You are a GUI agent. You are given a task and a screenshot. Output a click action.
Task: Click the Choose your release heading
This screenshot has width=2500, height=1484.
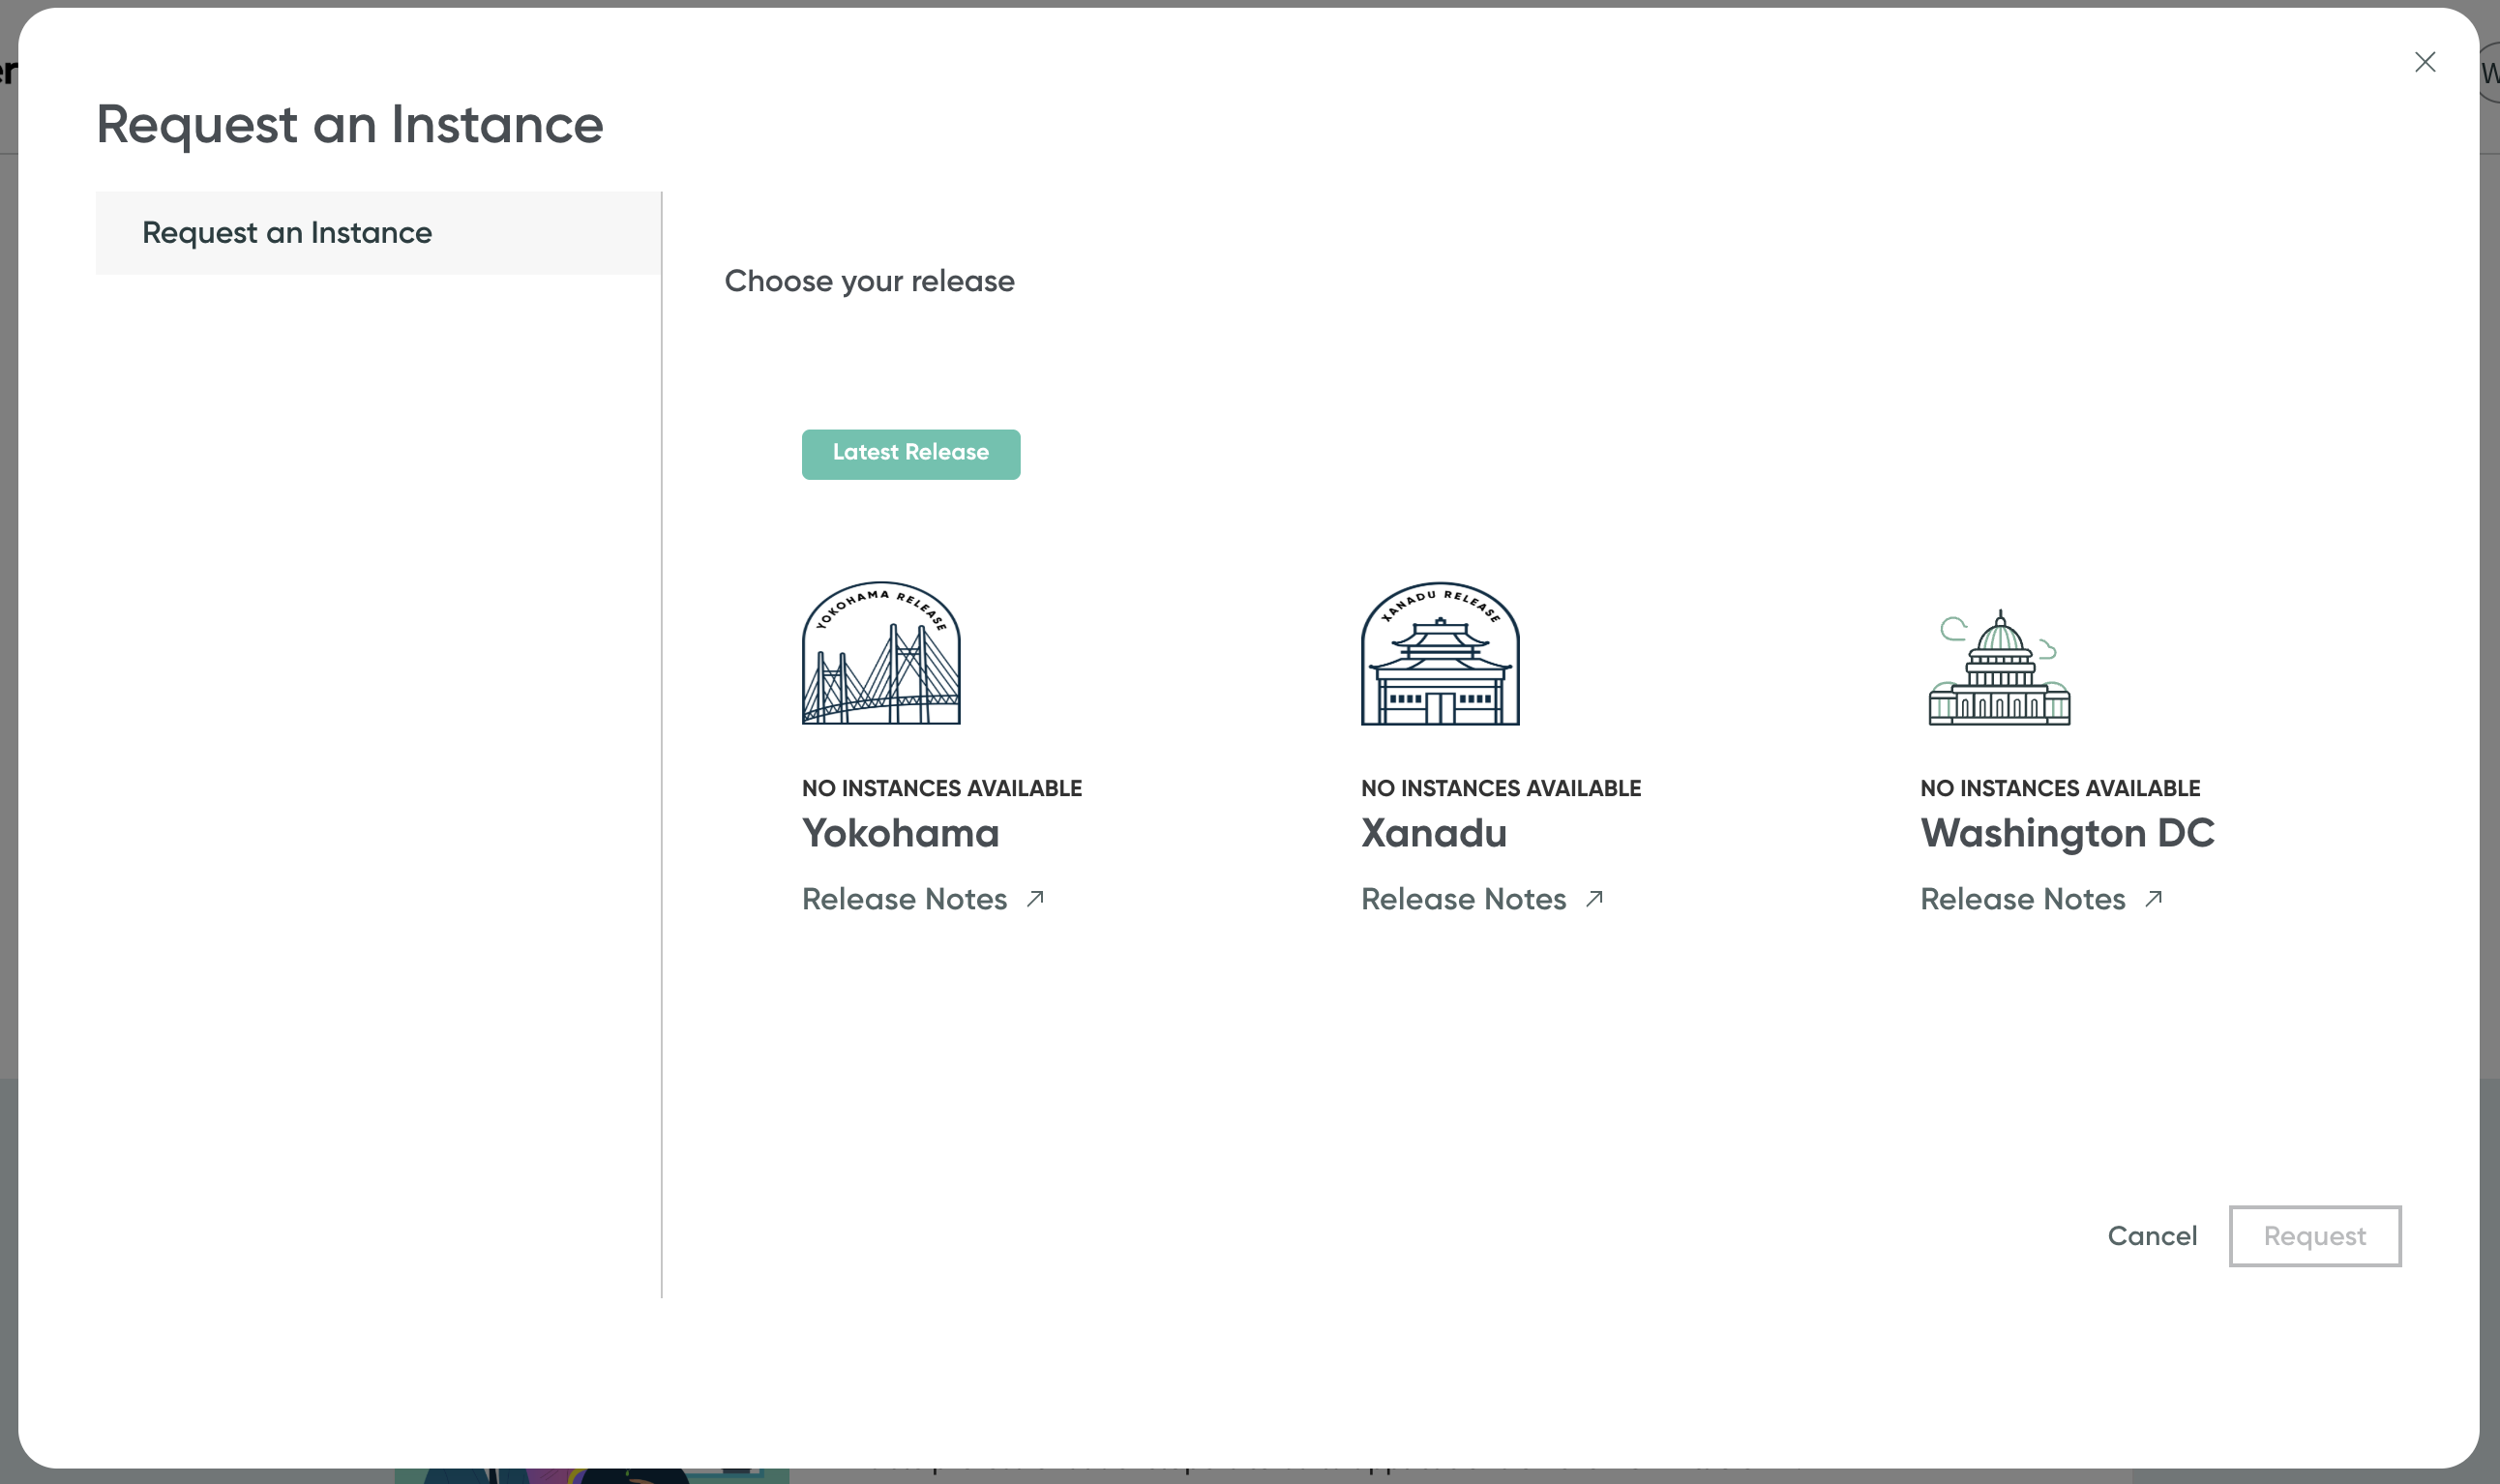(x=869, y=281)
